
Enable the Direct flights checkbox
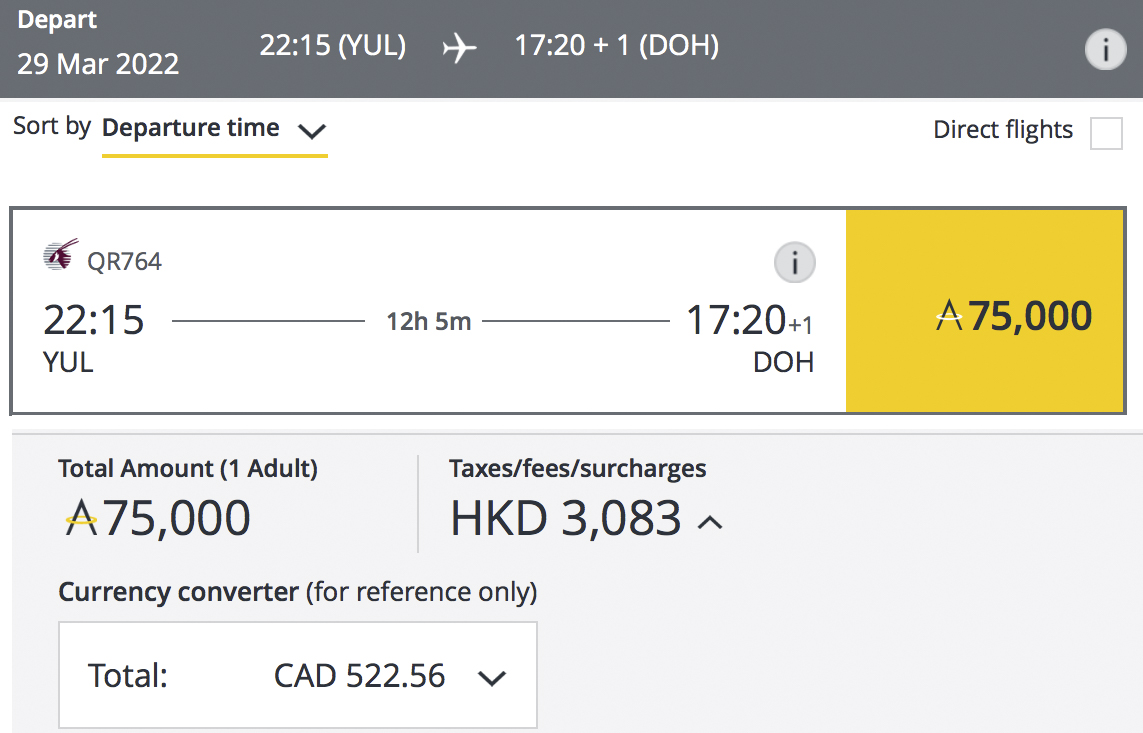point(1106,132)
